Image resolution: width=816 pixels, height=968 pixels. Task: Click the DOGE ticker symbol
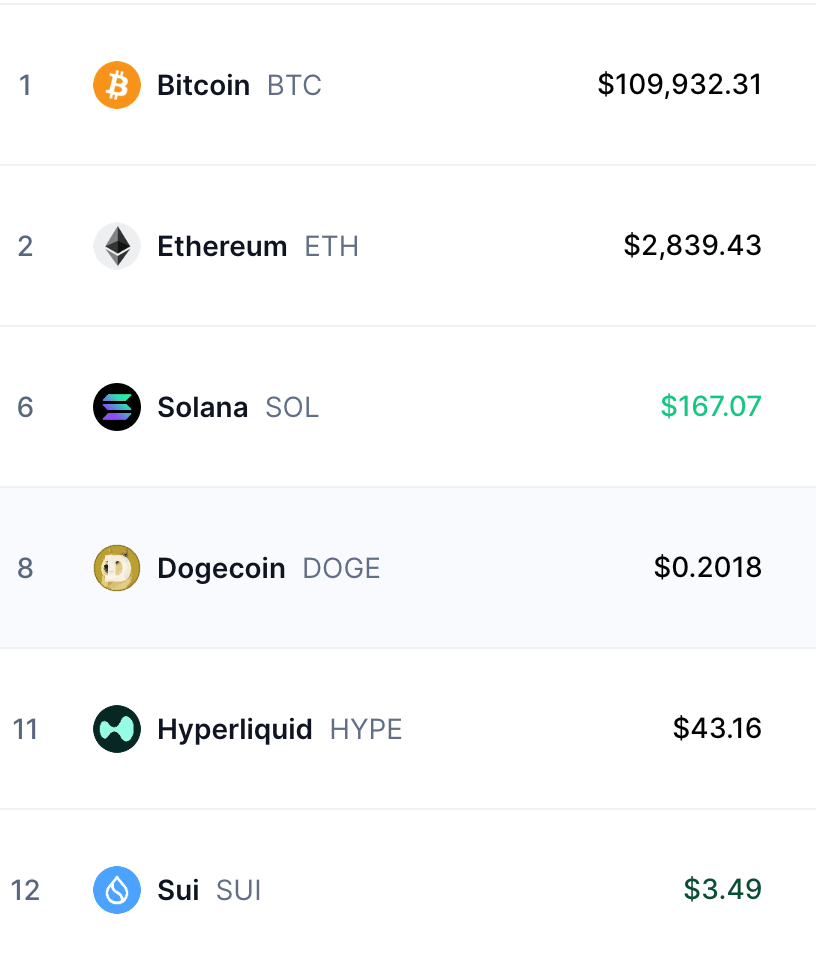pyautogui.click(x=341, y=569)
